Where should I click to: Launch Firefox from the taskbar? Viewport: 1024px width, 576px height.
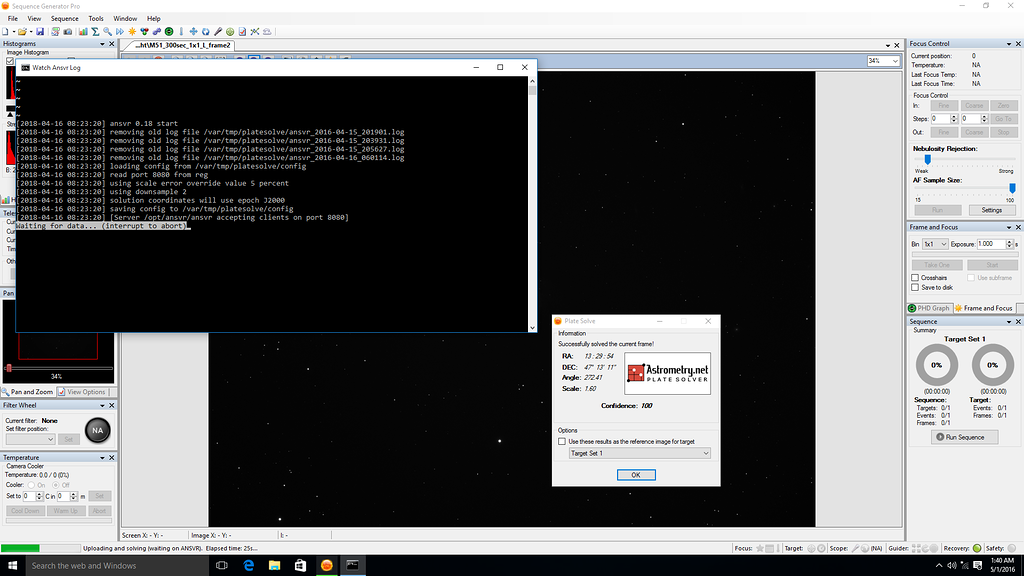click(326, 565)
